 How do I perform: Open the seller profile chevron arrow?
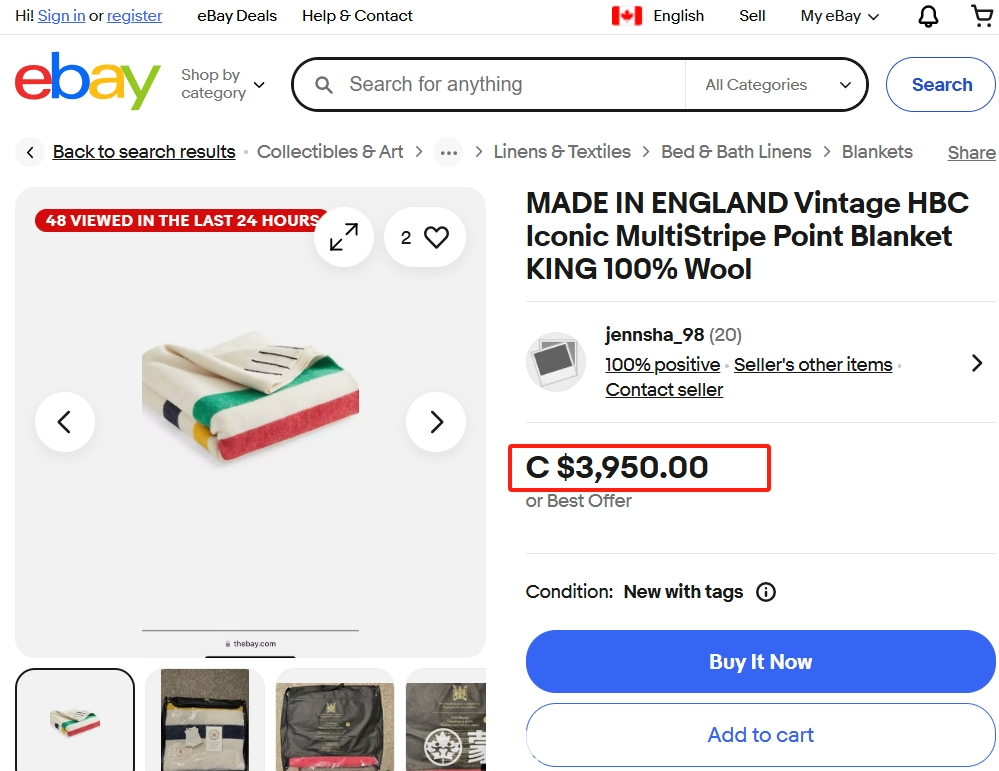pyautogui.click(x=977, y=363)
